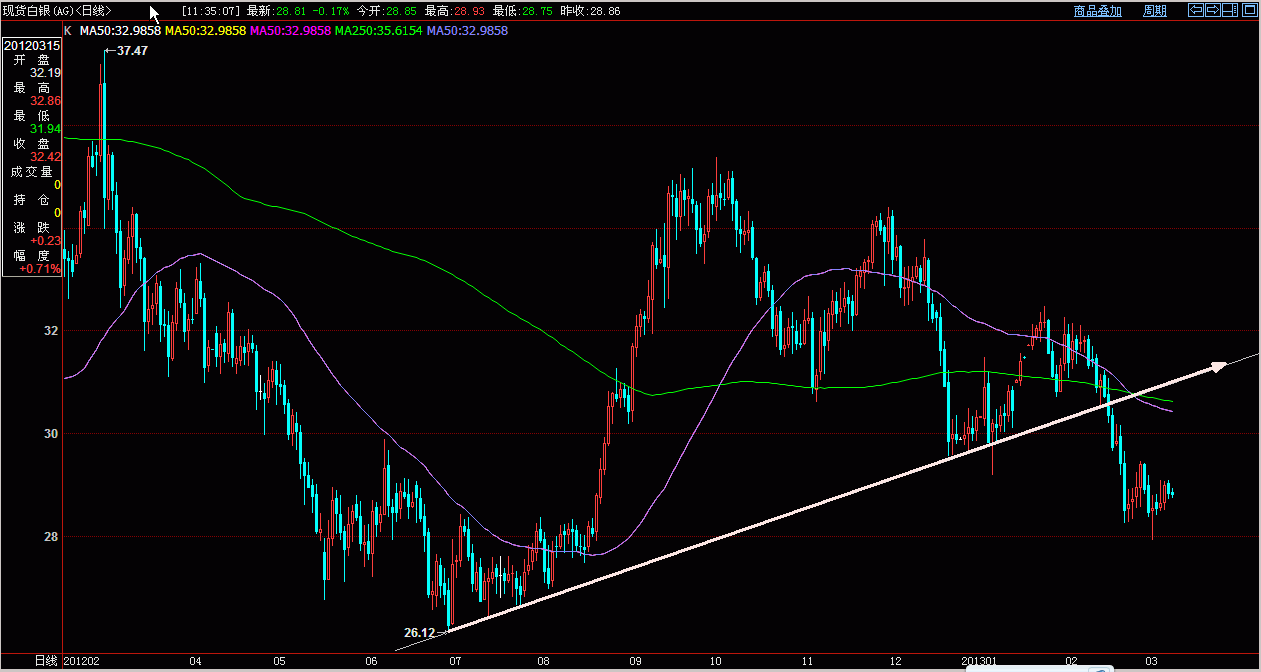This screenshot has height=672, width=1261.
Task: Click the 37.47 peak price marker
Action: click(x=132, y=50)
